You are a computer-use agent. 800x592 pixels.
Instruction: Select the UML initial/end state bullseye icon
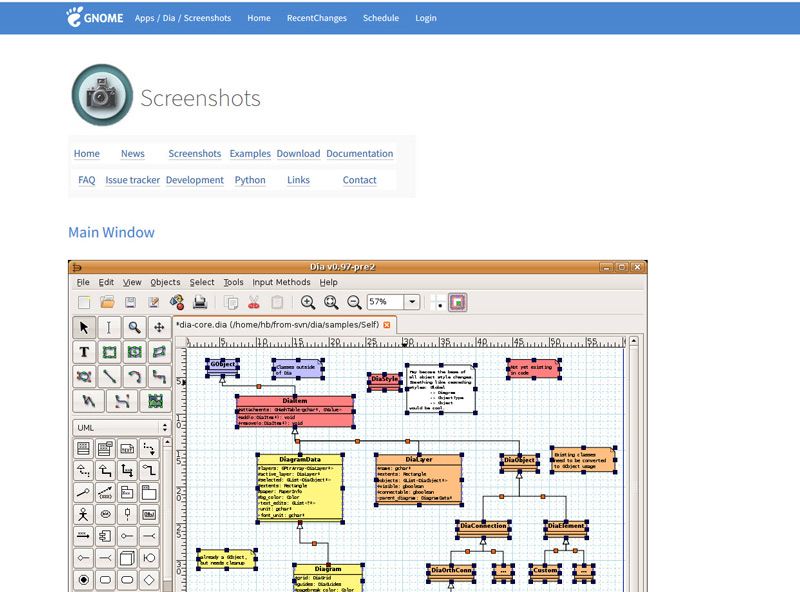[83, 580]
